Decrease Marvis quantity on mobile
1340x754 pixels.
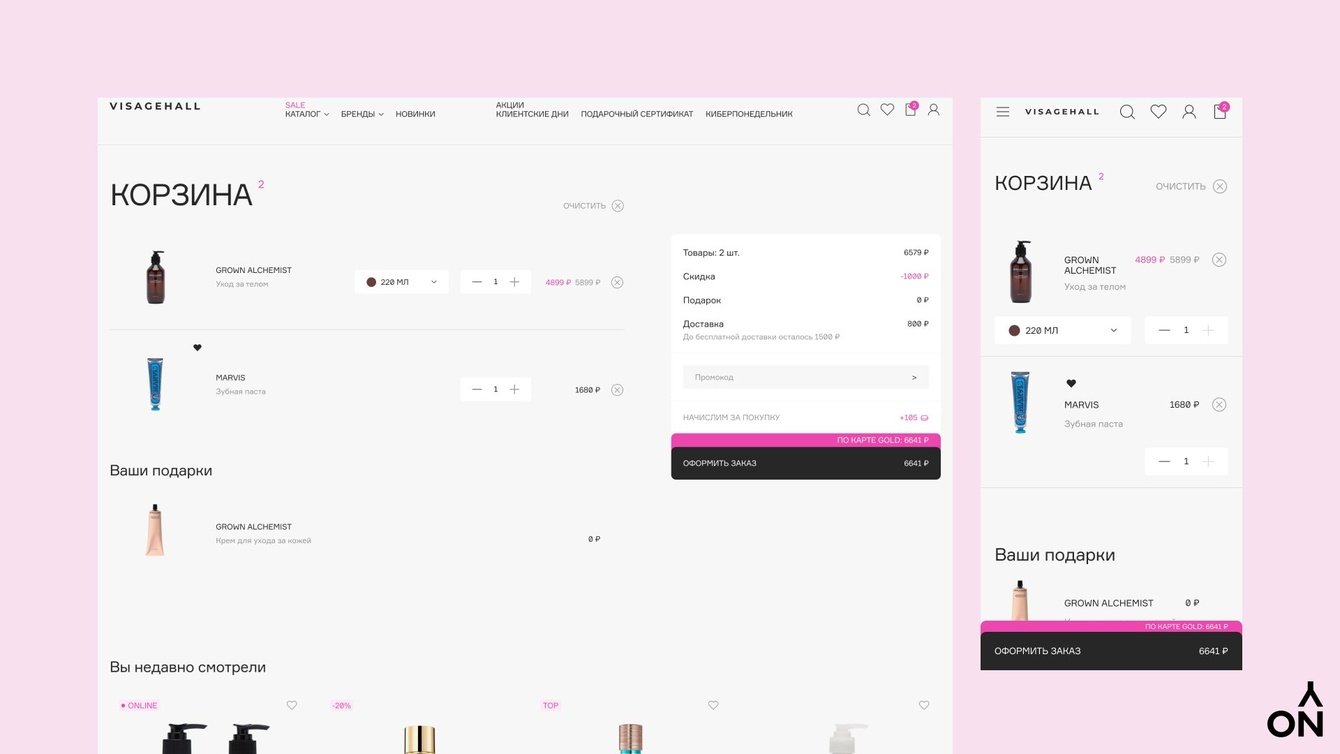click(1164, 461)
